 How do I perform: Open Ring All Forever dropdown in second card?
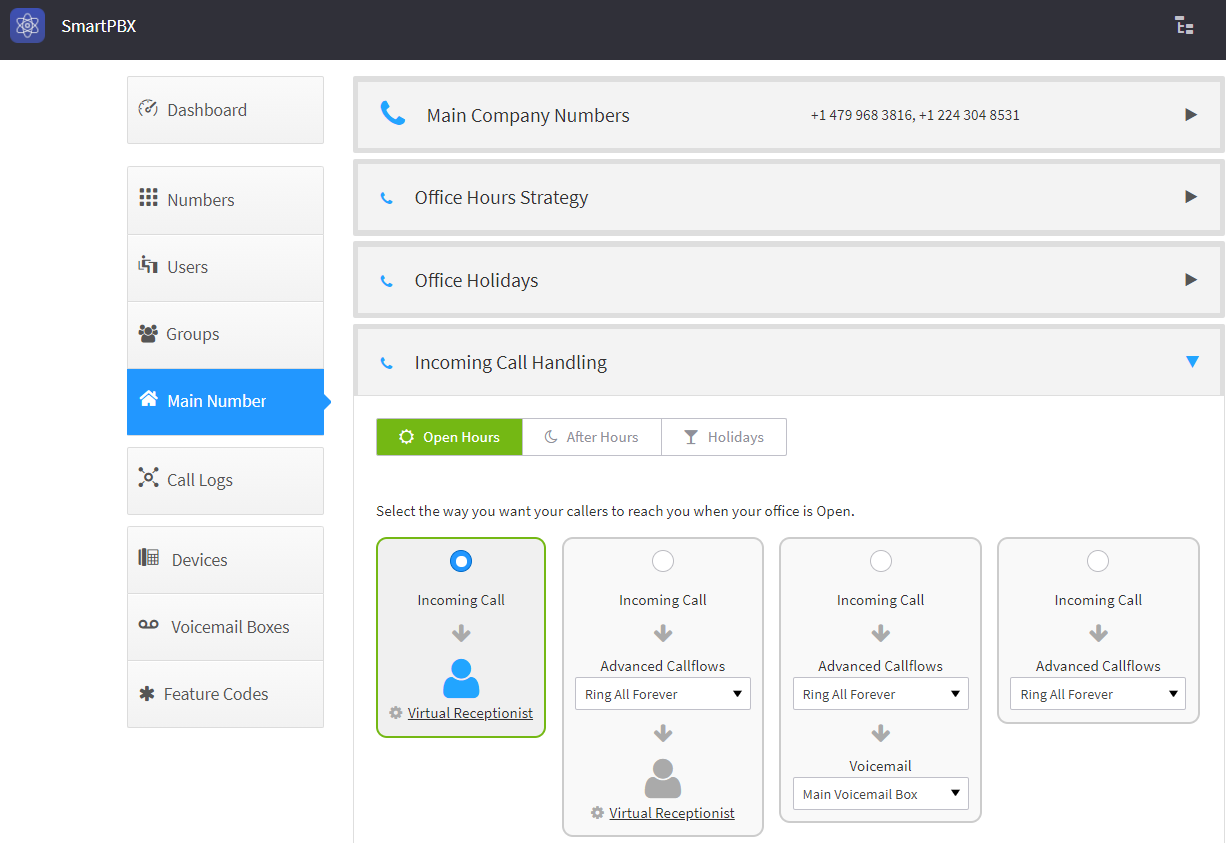click(x=663, y=694)
